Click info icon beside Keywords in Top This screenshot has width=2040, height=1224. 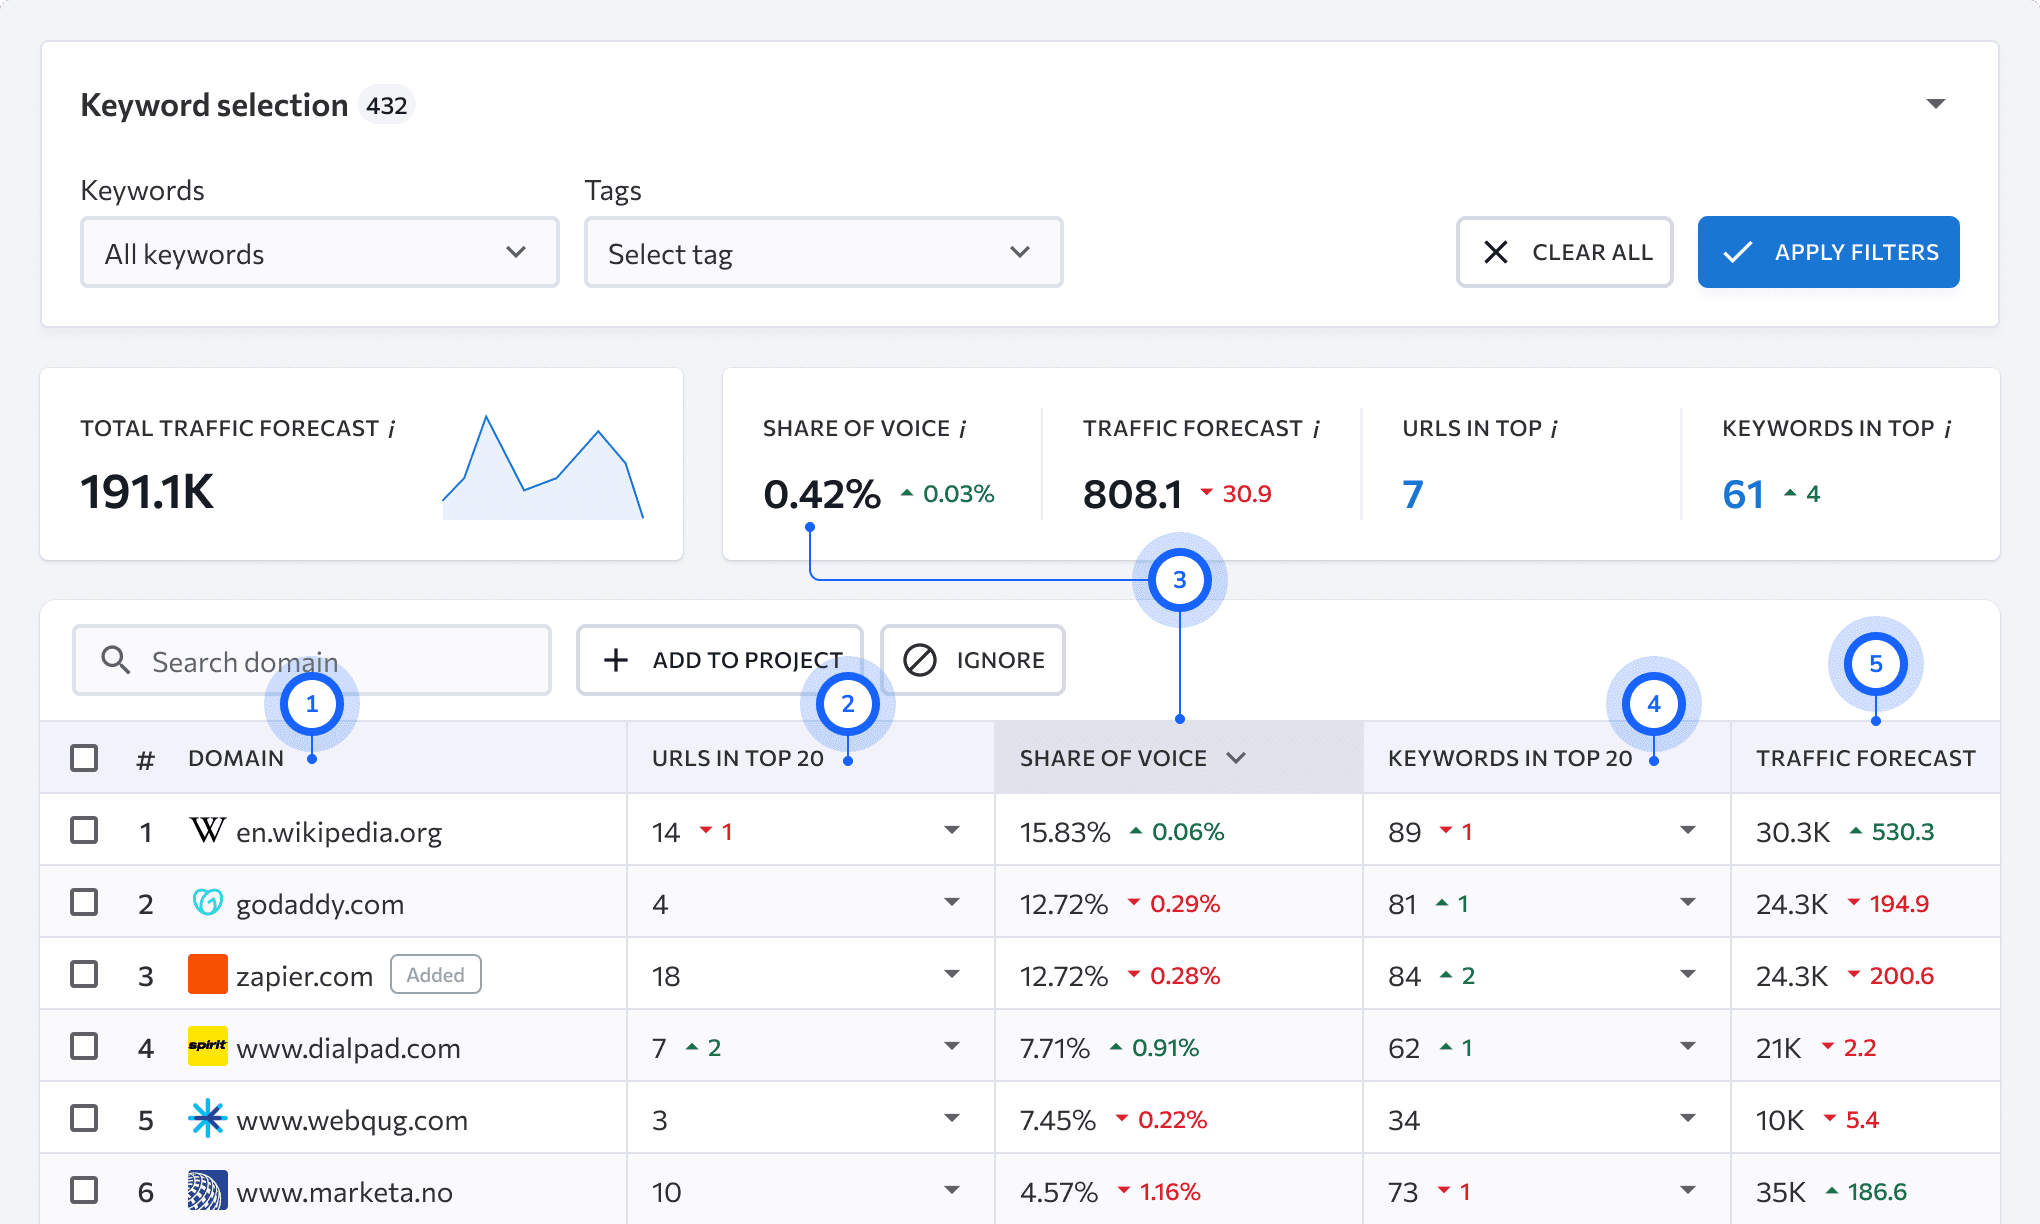click(1947, 429)
